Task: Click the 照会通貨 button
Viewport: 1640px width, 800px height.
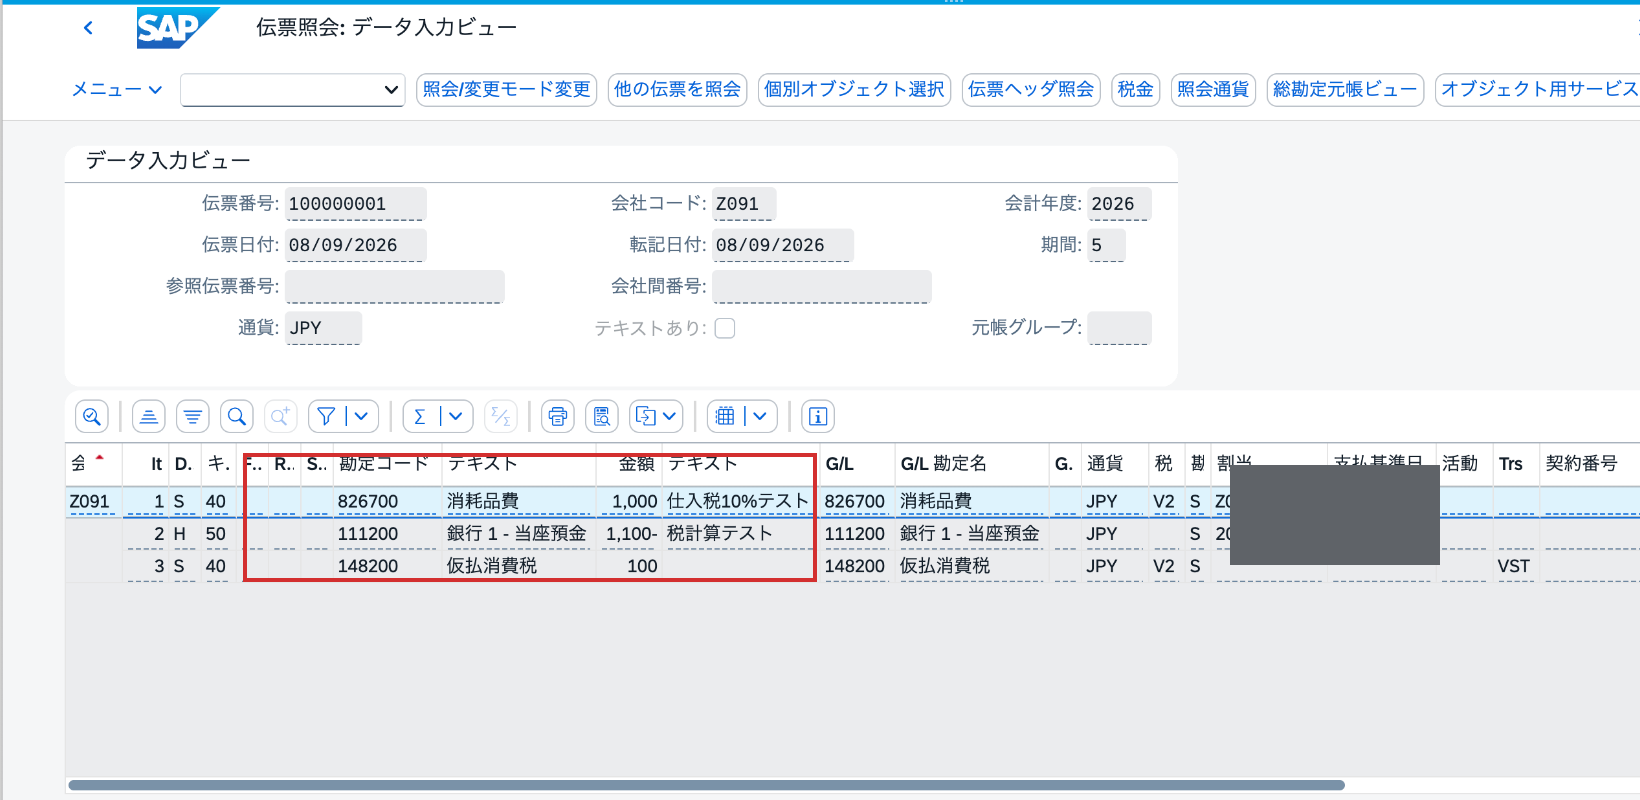Action: (1213, 90)
